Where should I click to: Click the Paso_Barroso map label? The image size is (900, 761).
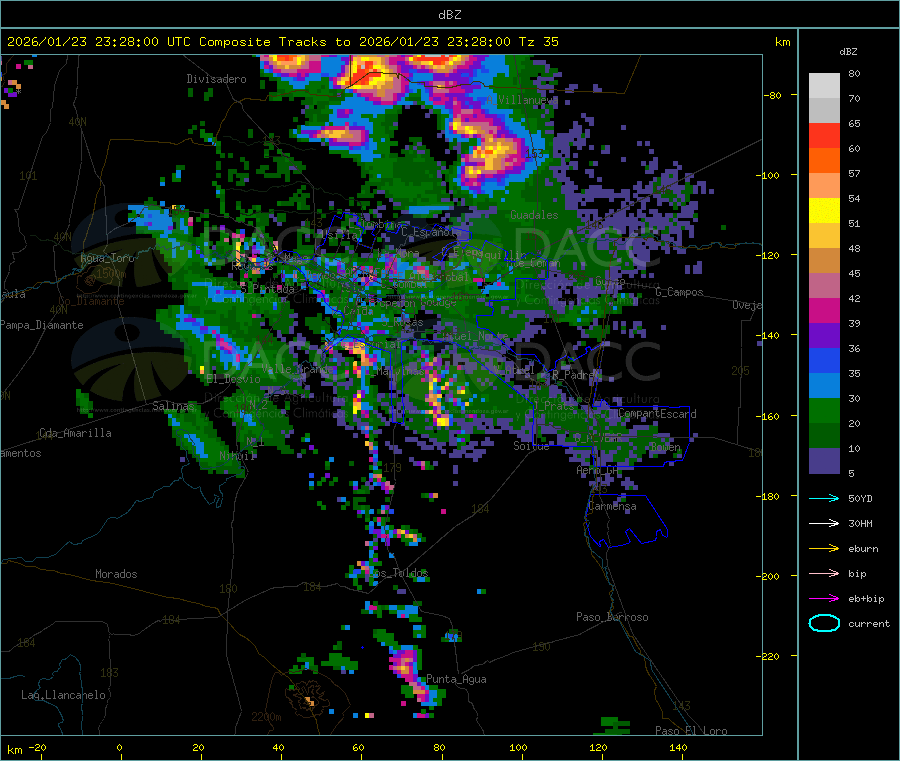point(612,618)
